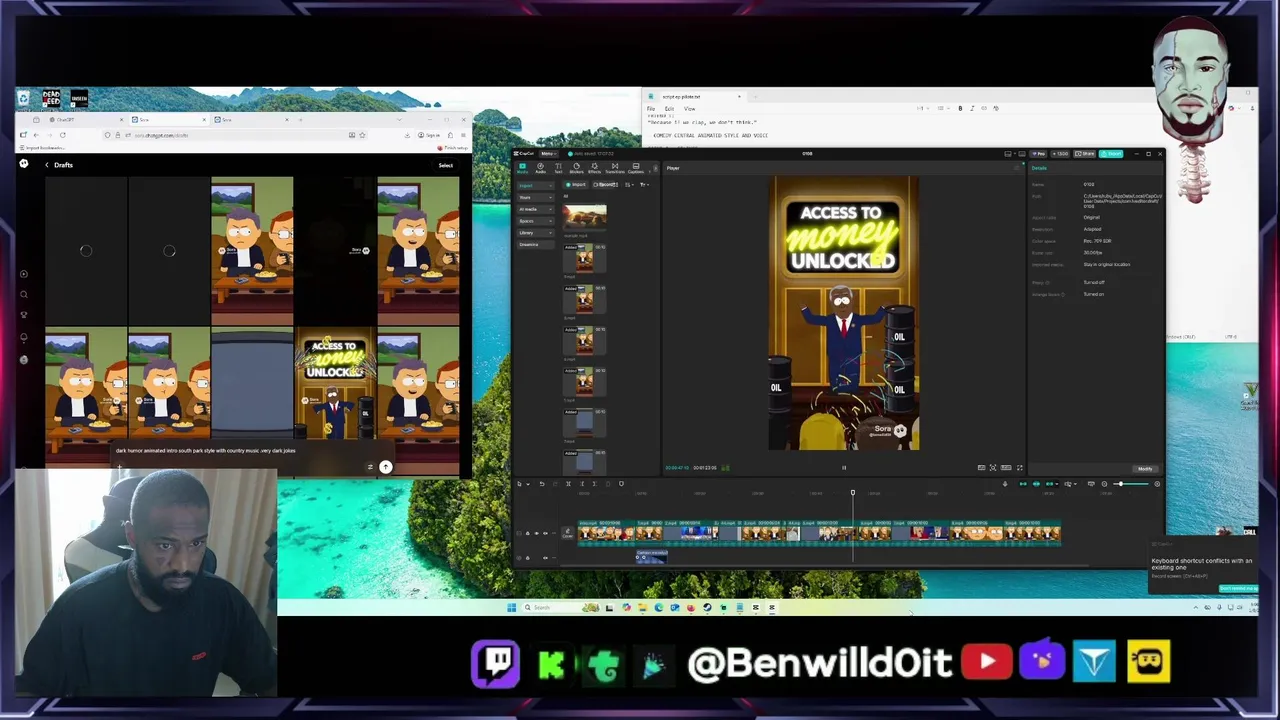Toggle auto snapping in timeline
This screenshot has height=720, width=1280.
click(x=1036, y=484)
